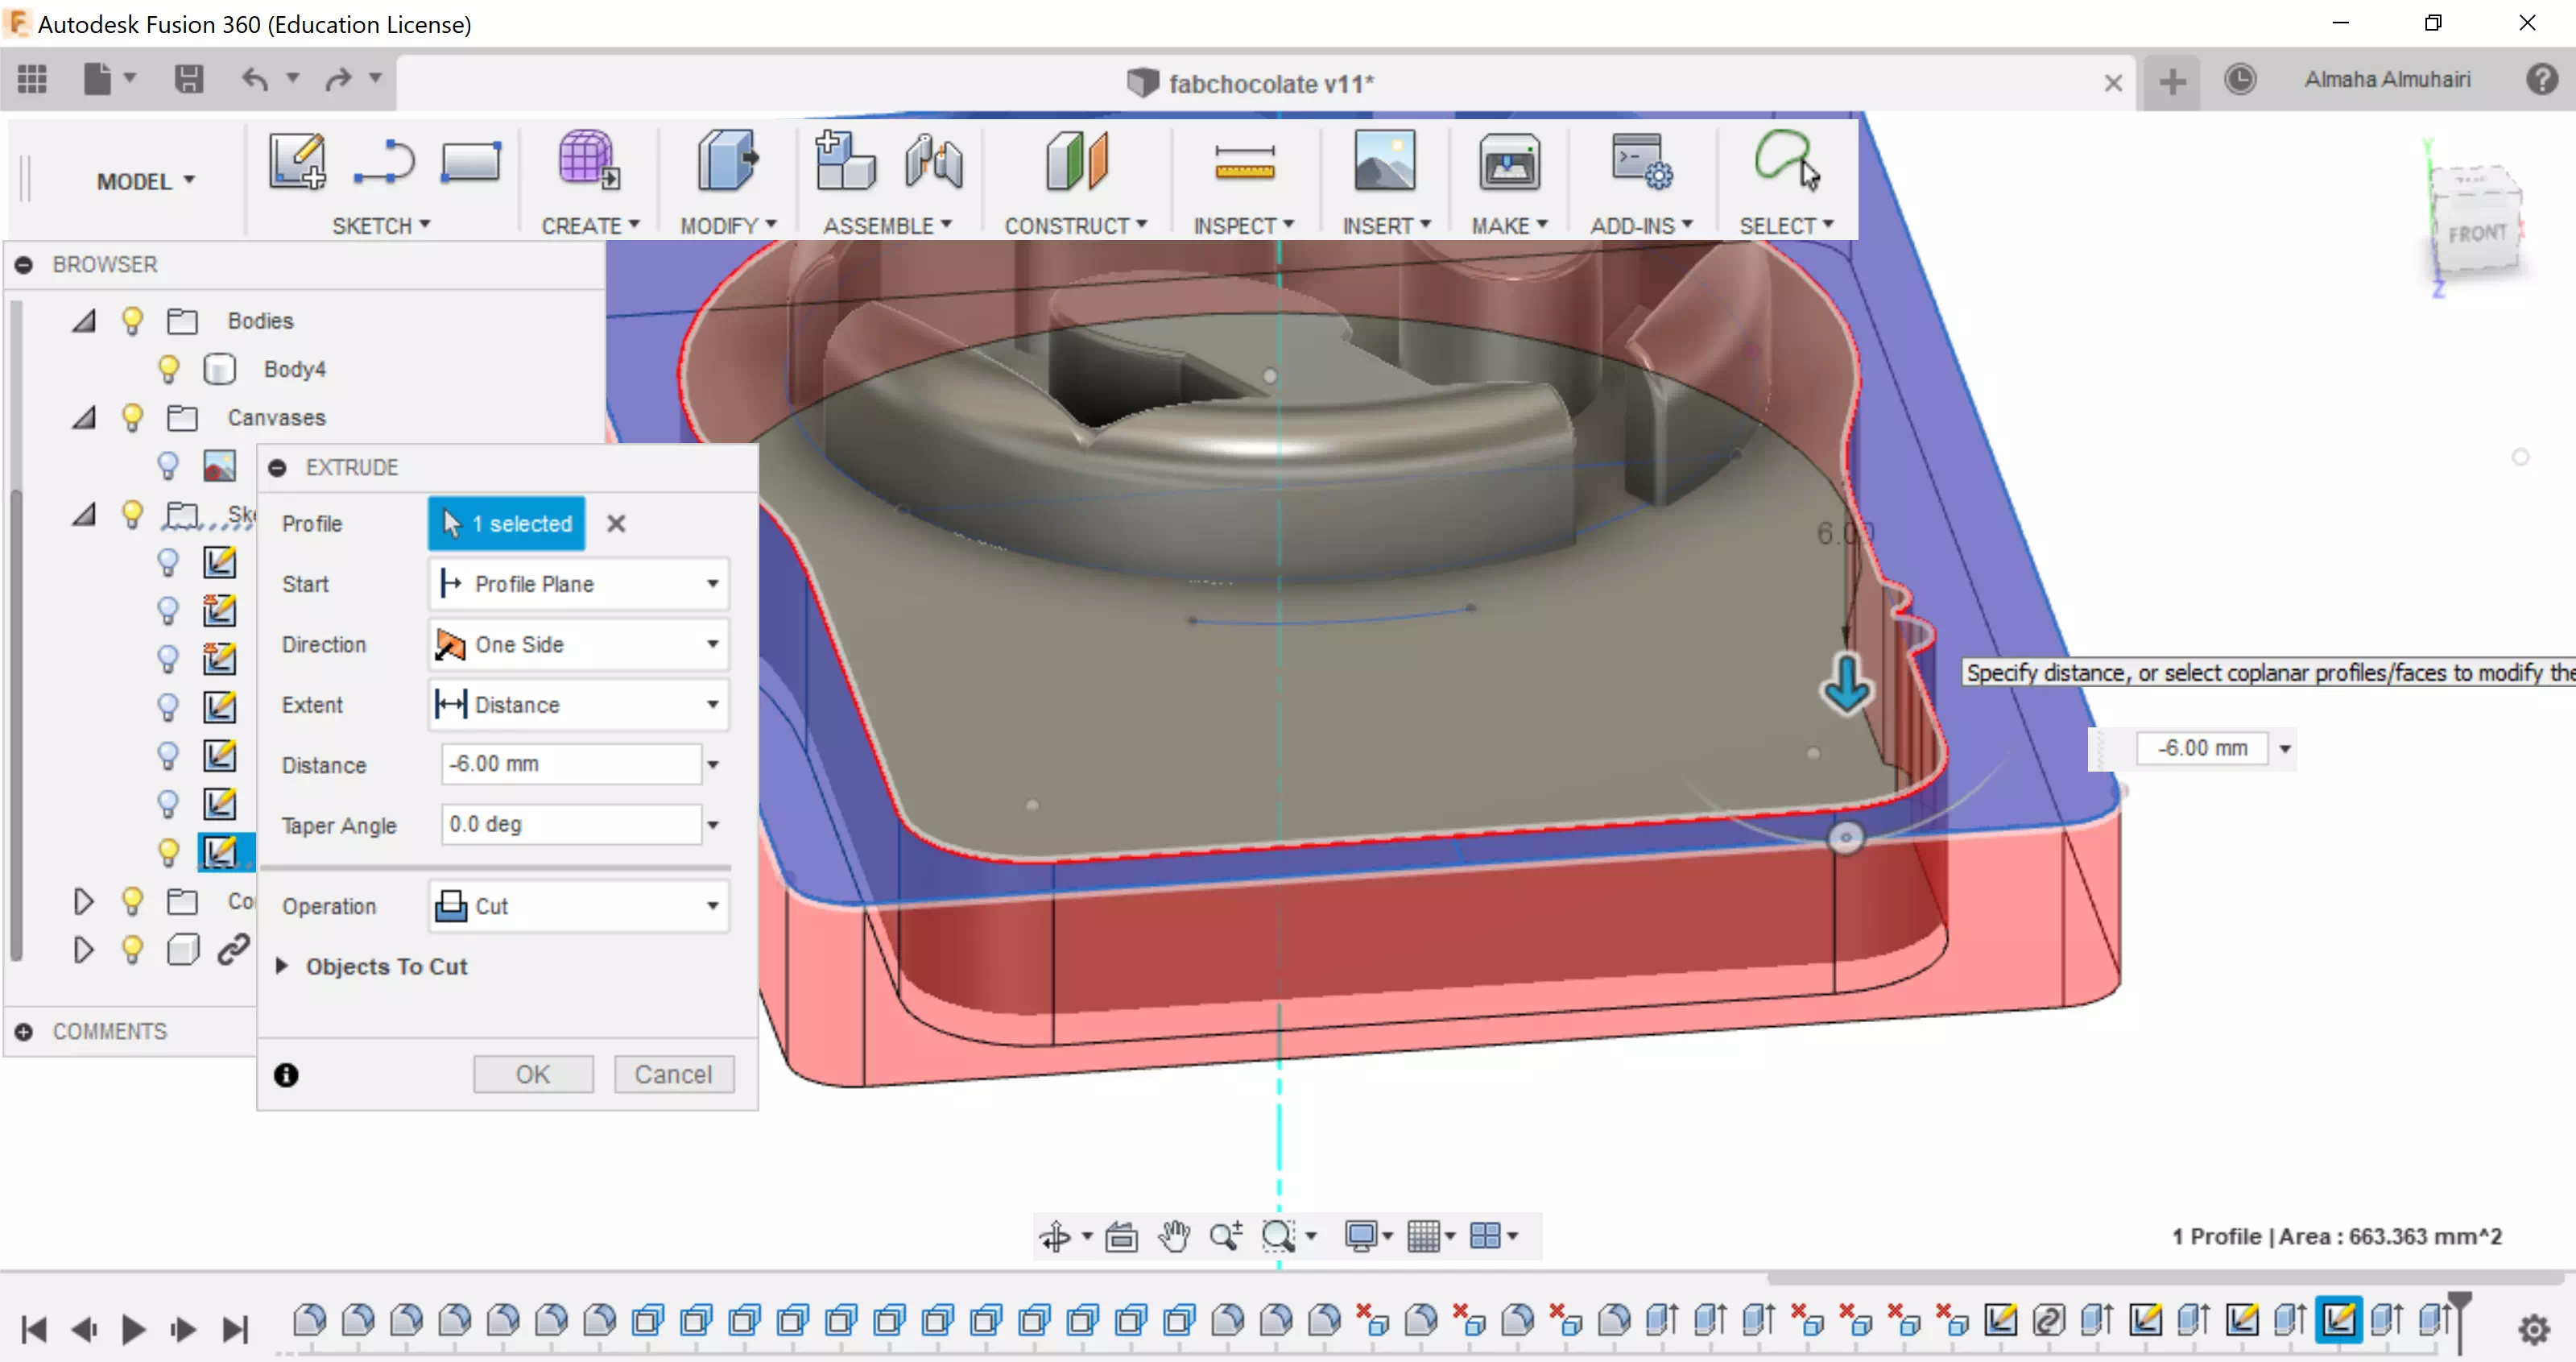Click the Save disk icon
The image size is (2576, 1362).
[x=188, y=79]
